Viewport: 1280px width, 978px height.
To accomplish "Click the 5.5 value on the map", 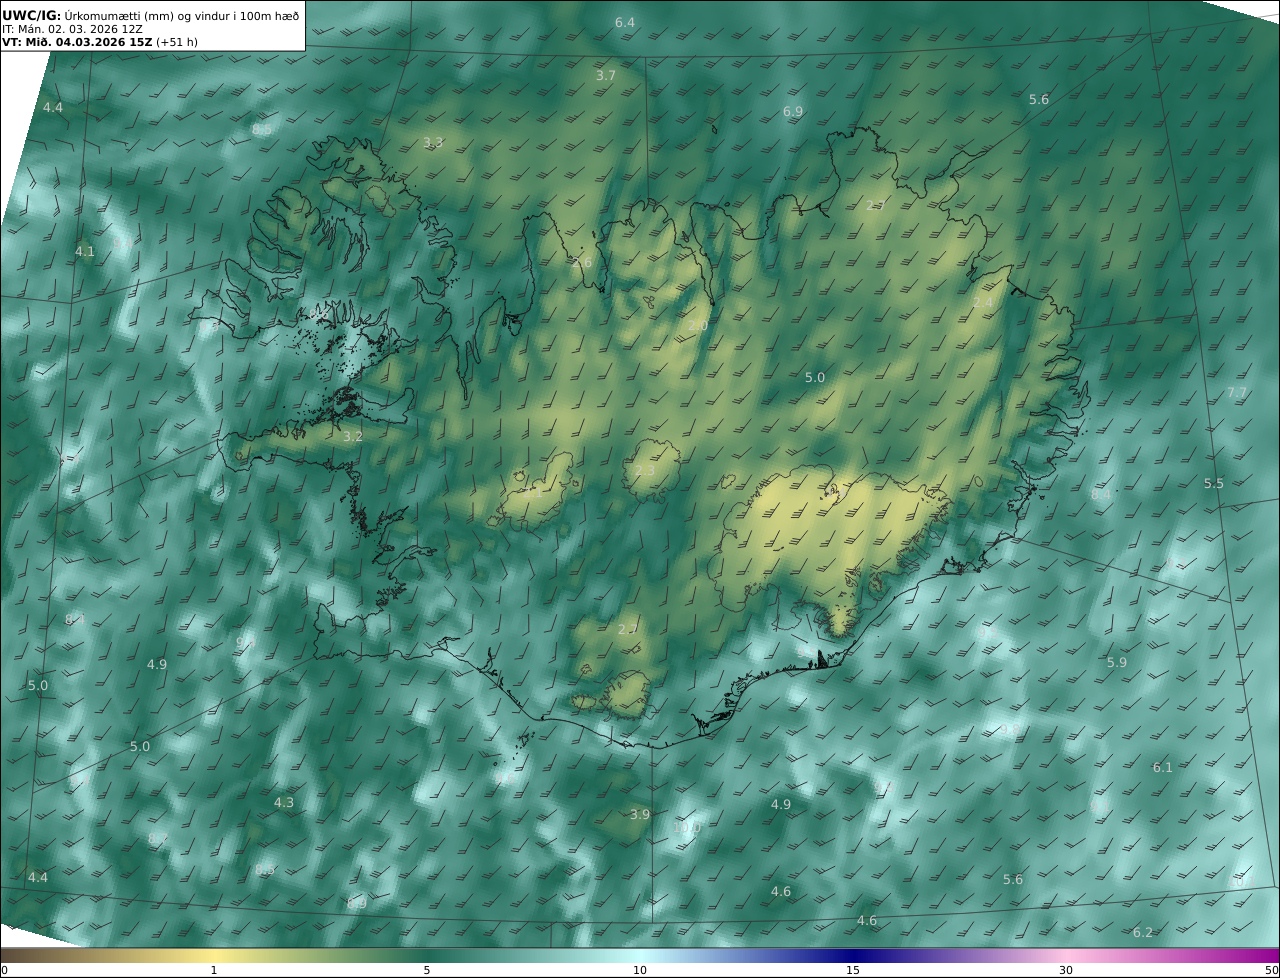I will (1214, 483).
